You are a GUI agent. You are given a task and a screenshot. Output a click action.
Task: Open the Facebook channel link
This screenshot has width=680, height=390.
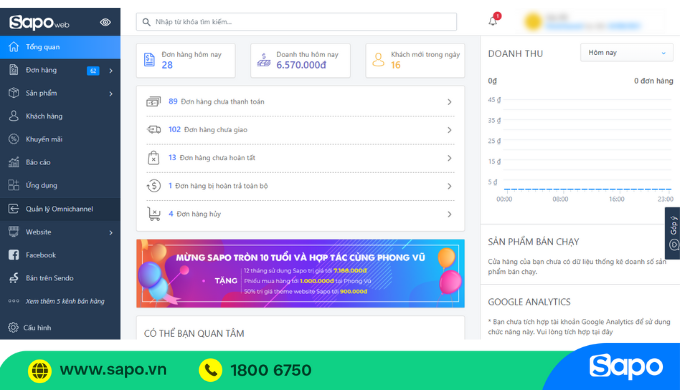click(x=41, y=255)
